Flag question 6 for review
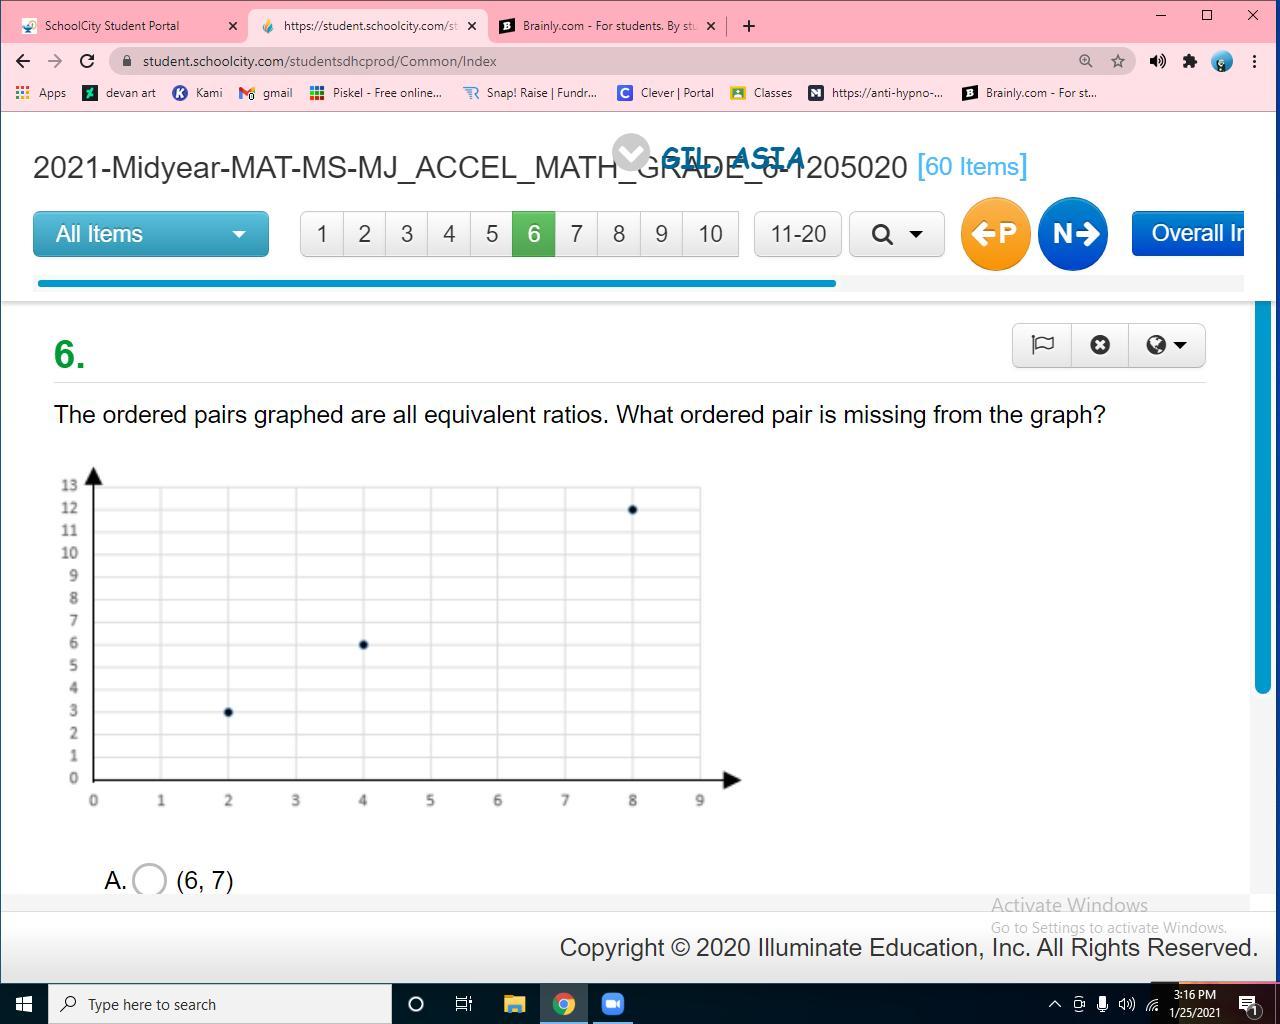 pyautogui.click(x=1042, y=345)
